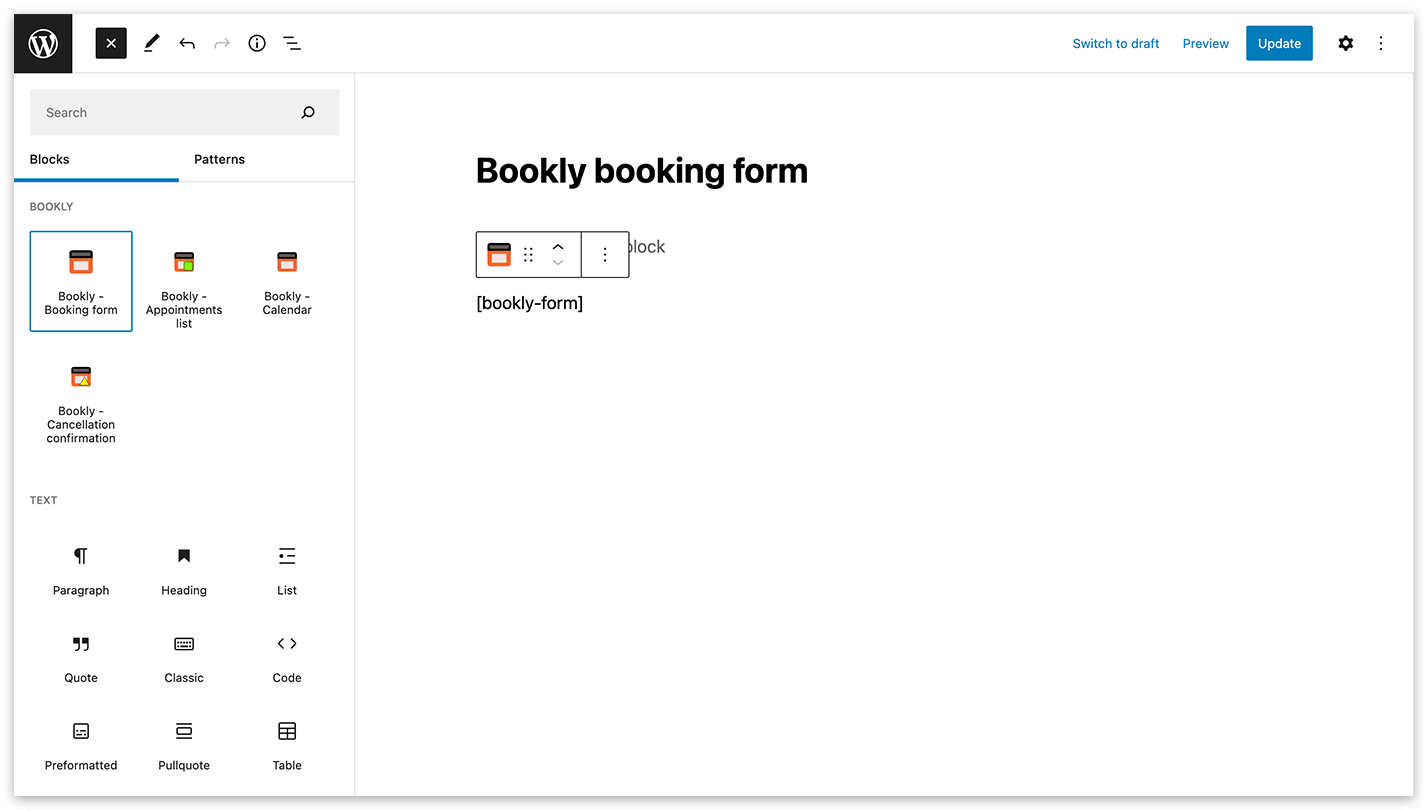The width and height of the screenshot is (1428, 810).
Task: Open the Settings gear sidebar
Action: pyautogui.click(x=1346, y=43)
